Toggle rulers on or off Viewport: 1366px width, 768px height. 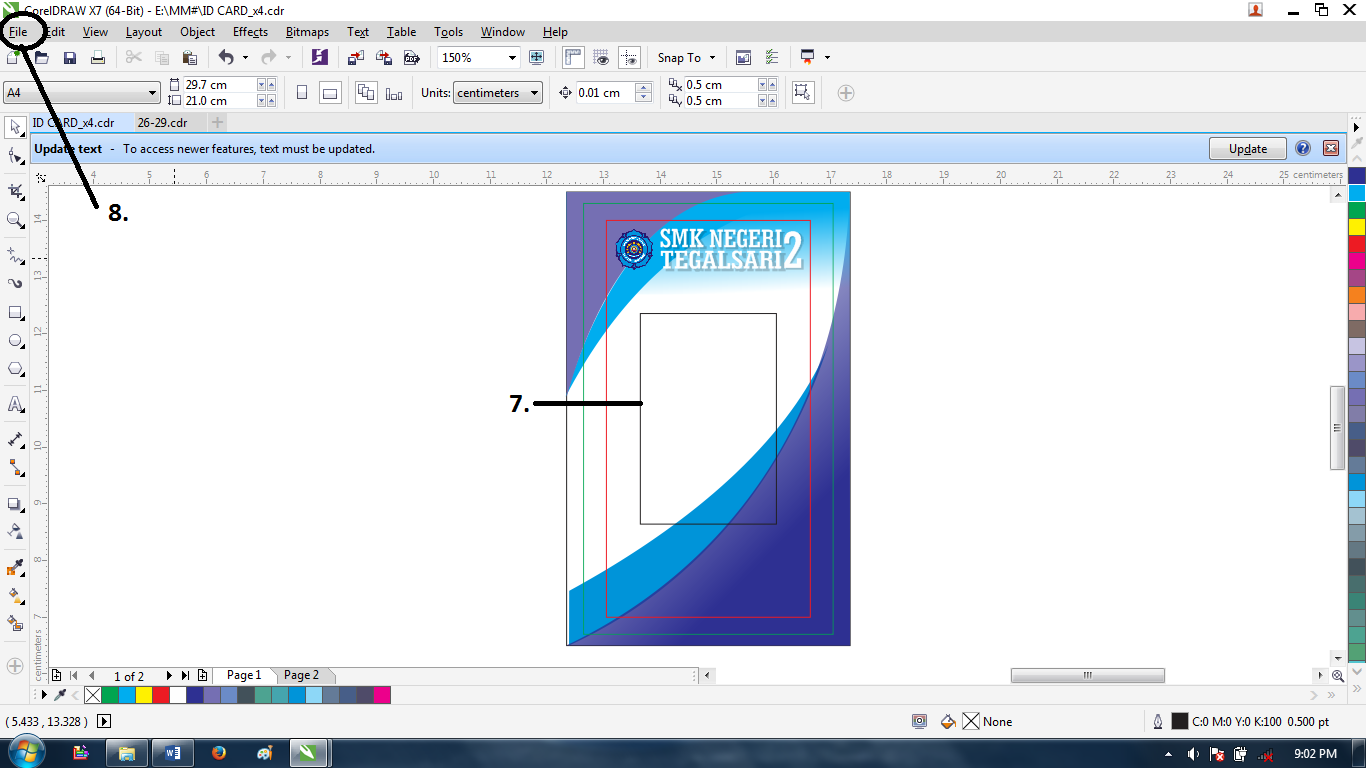tap(573, 57)
